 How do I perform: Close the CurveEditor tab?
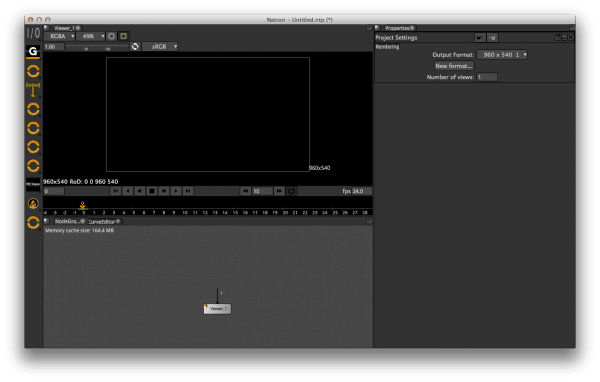click(x=118, y=222)
